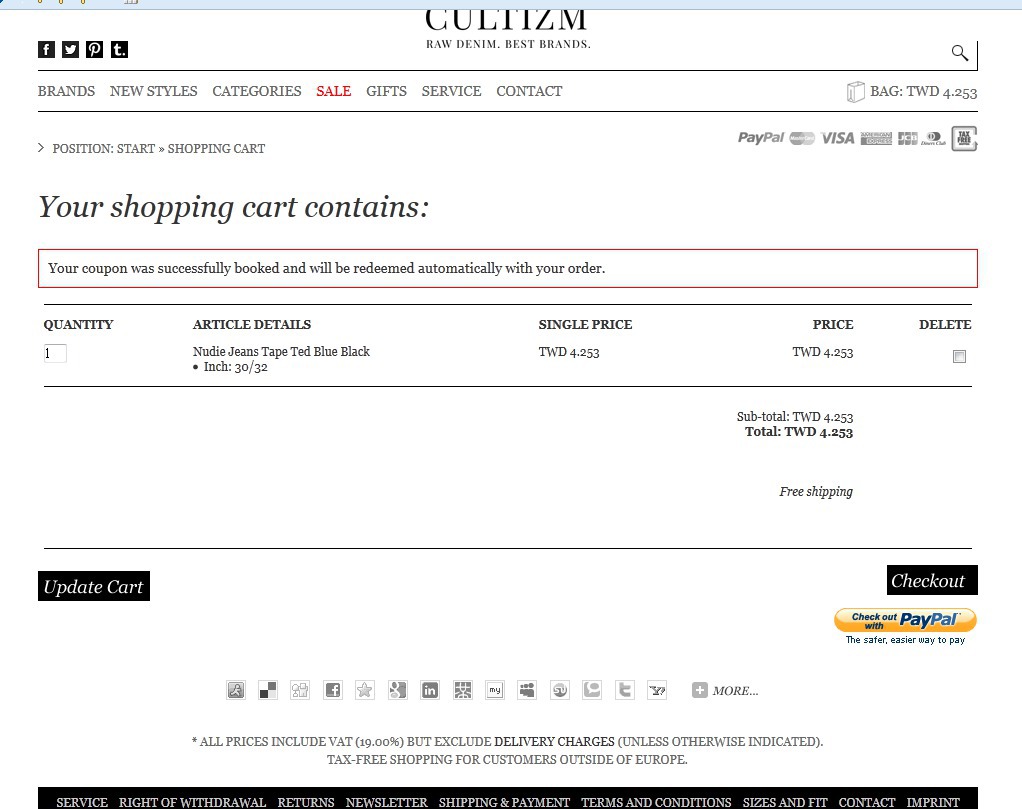The image size is (1022, 809).
Task: Open Cultizm Twitter icon in header
Action: pyautogui.click(x=70, y=50)
